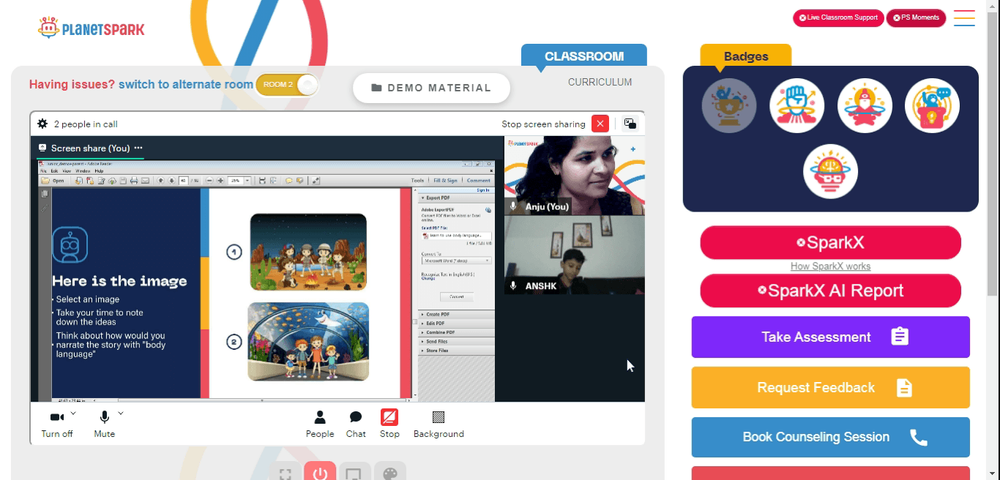
Task: Open the hamburger menu at top right
Action: (x=964, y=18)
